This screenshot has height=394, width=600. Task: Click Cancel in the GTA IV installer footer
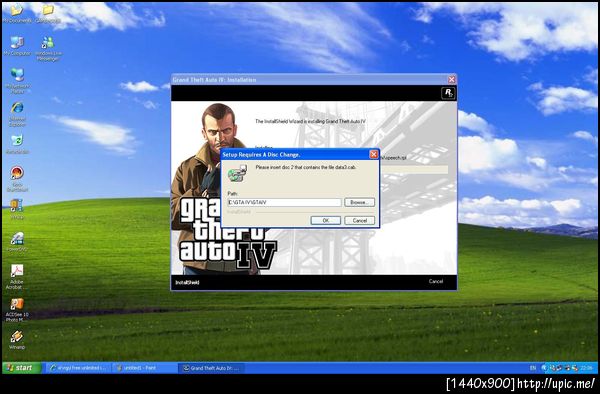436,281
